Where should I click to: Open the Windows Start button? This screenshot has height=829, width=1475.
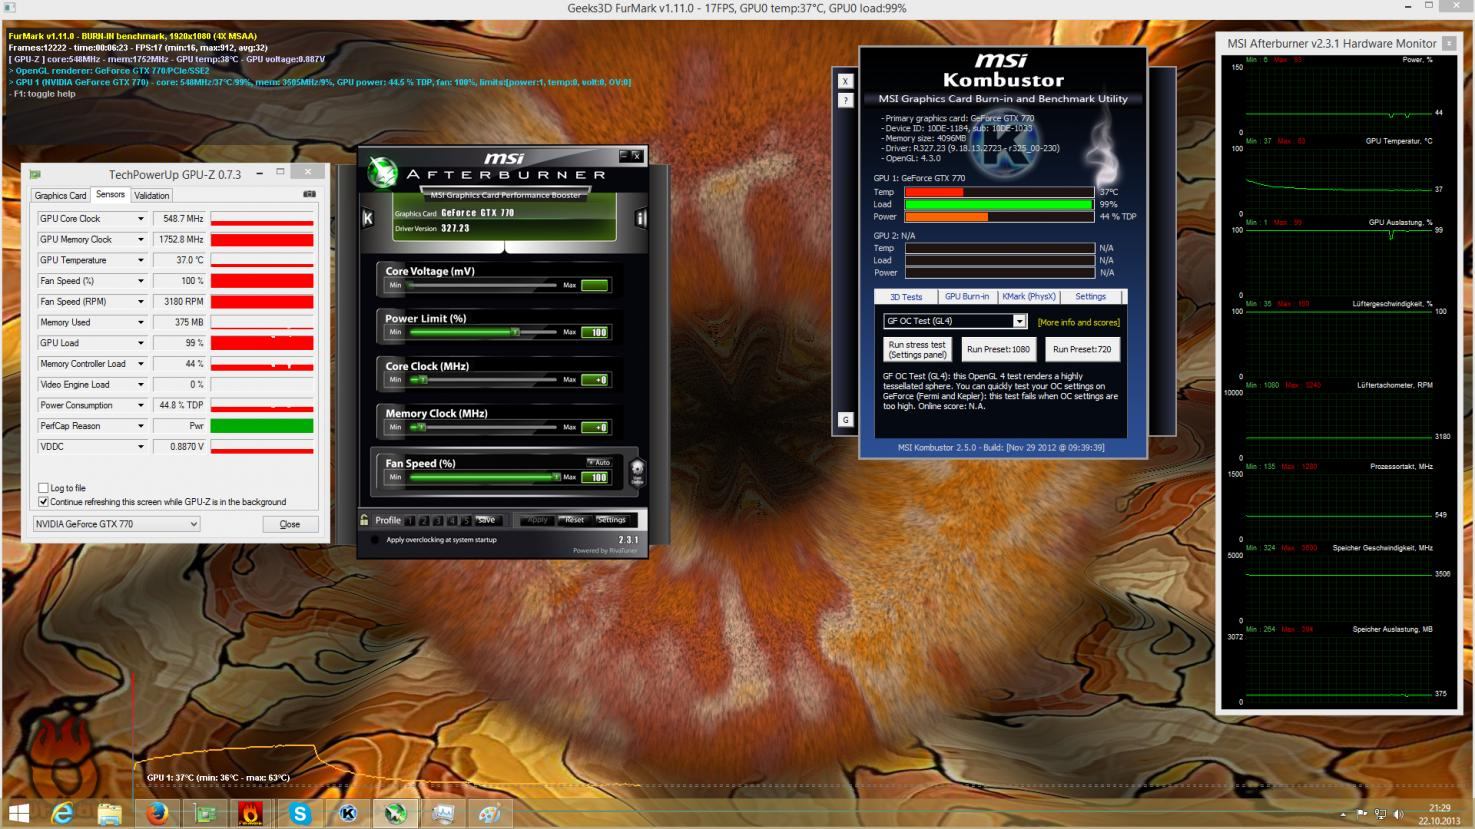(x=18, y=813)
